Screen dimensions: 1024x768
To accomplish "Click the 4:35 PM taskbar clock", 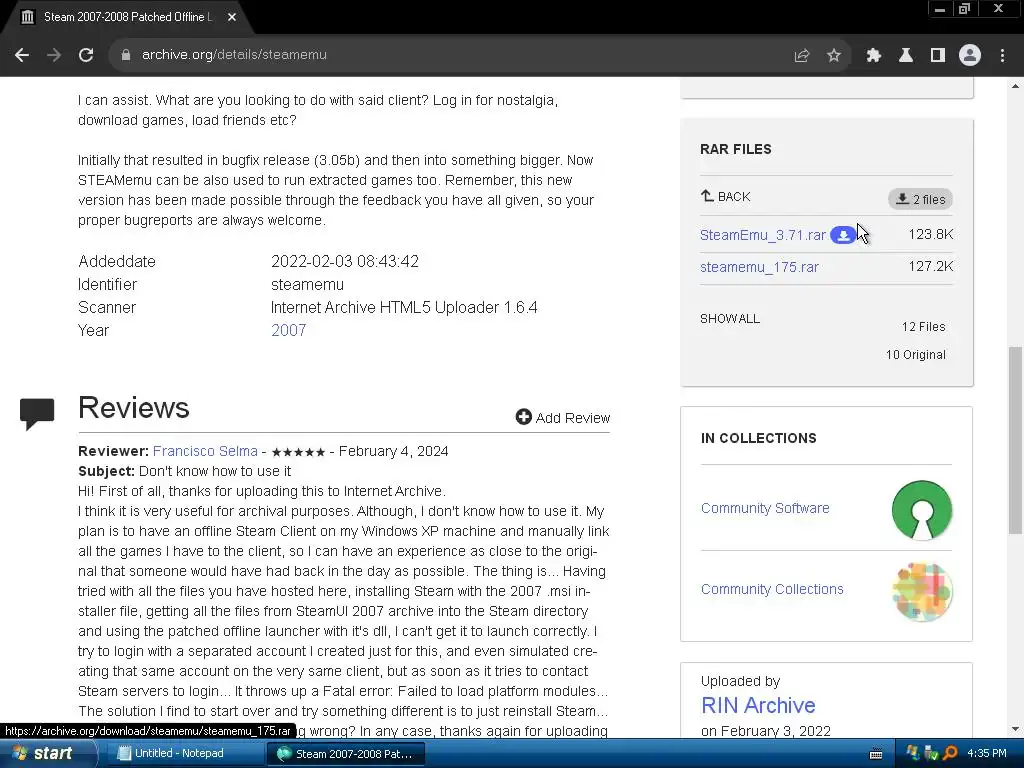I will (987, 754).
